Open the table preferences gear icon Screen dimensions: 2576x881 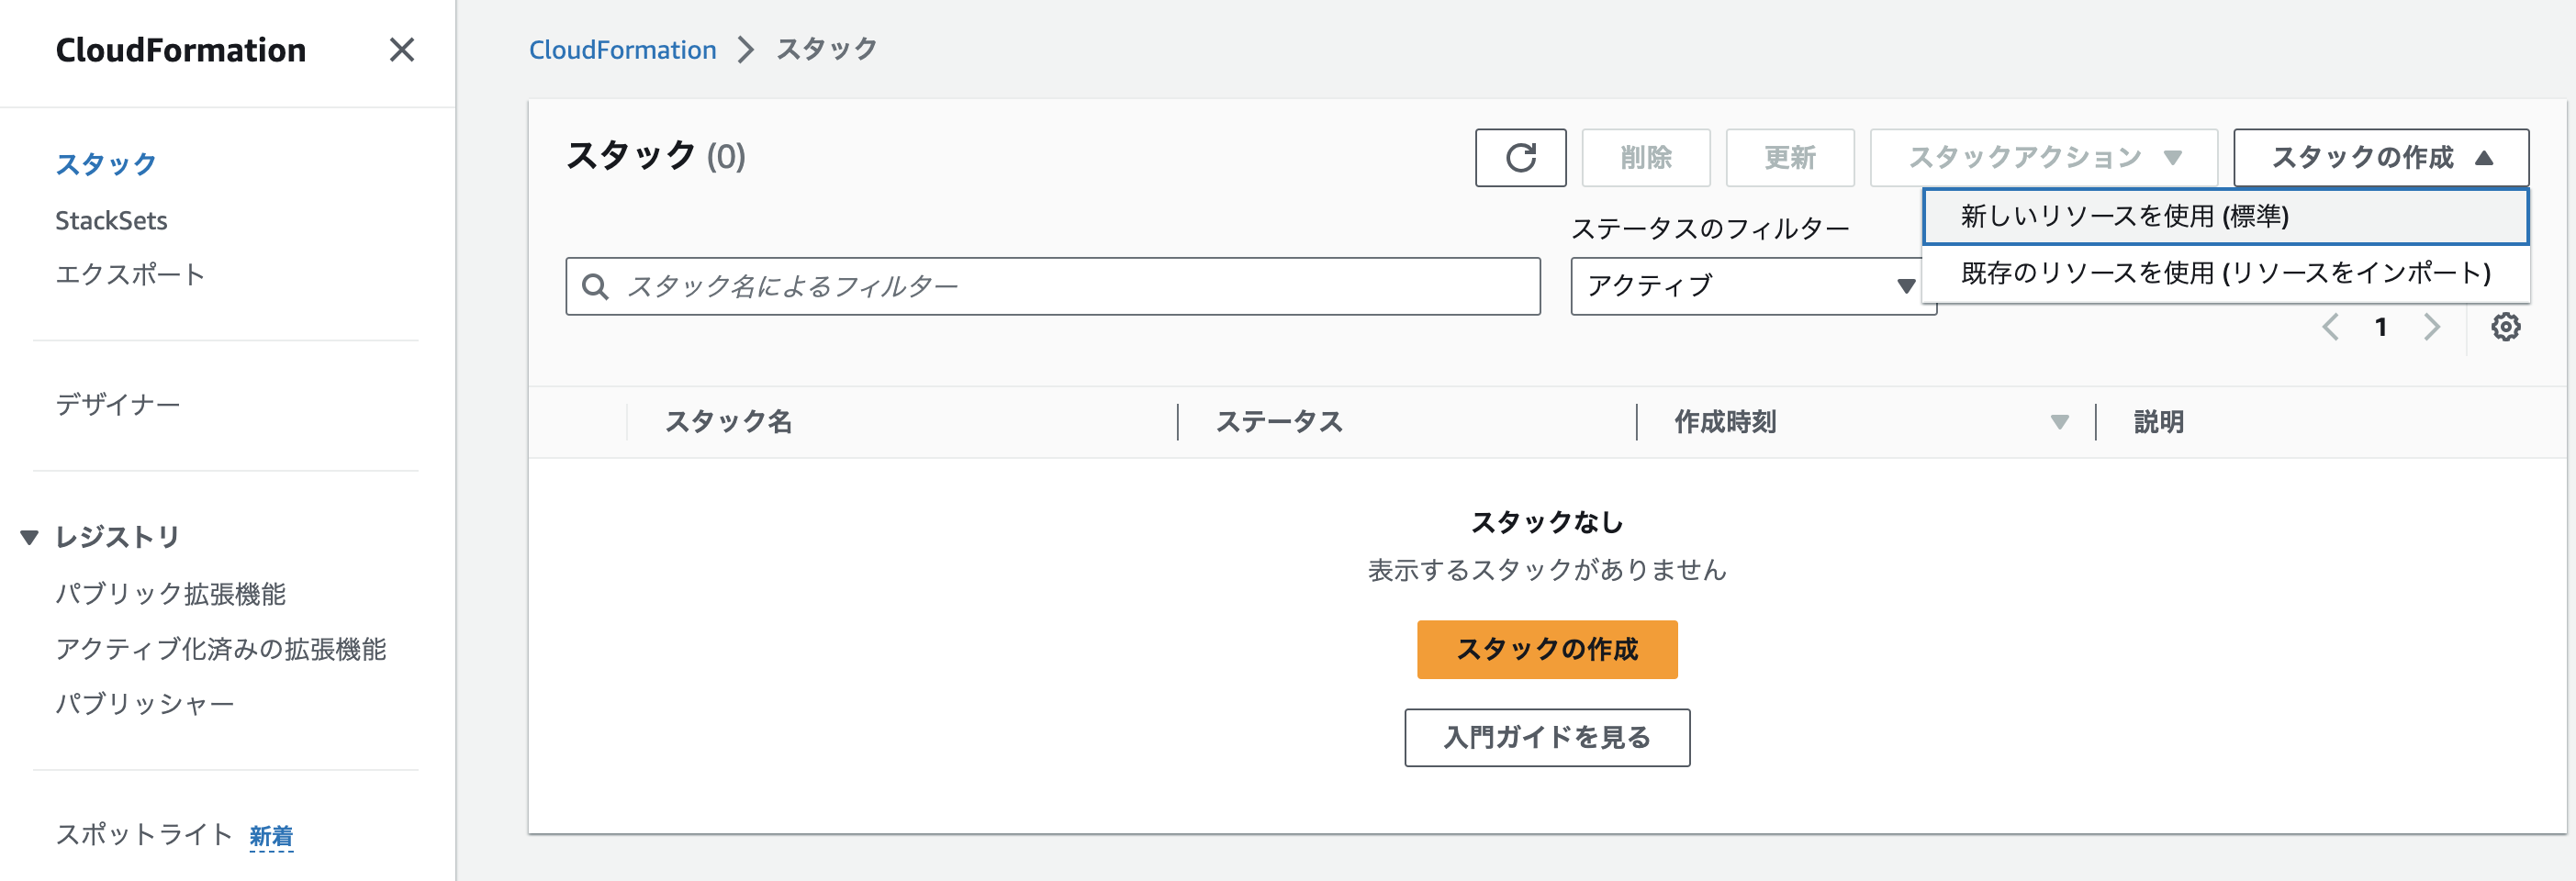(x=2505, y=326)
